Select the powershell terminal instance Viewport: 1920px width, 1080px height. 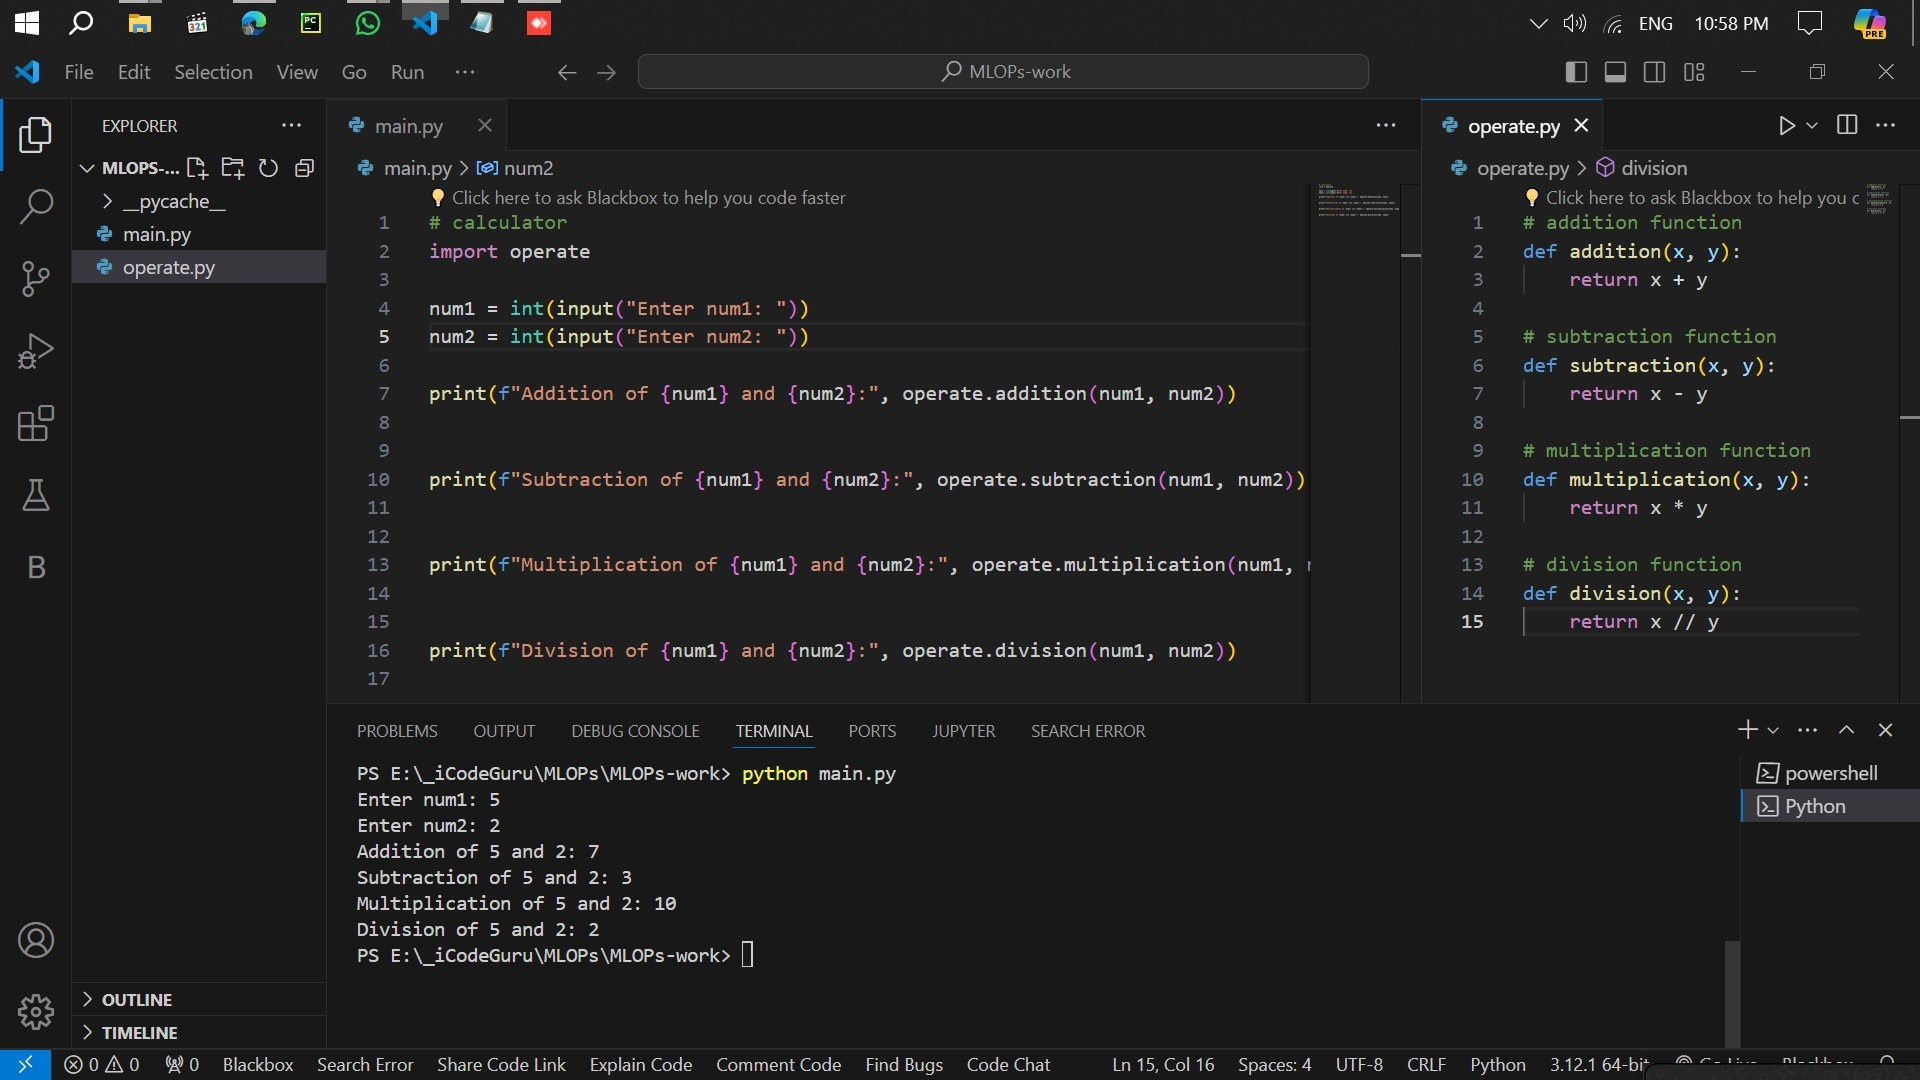1830,773
